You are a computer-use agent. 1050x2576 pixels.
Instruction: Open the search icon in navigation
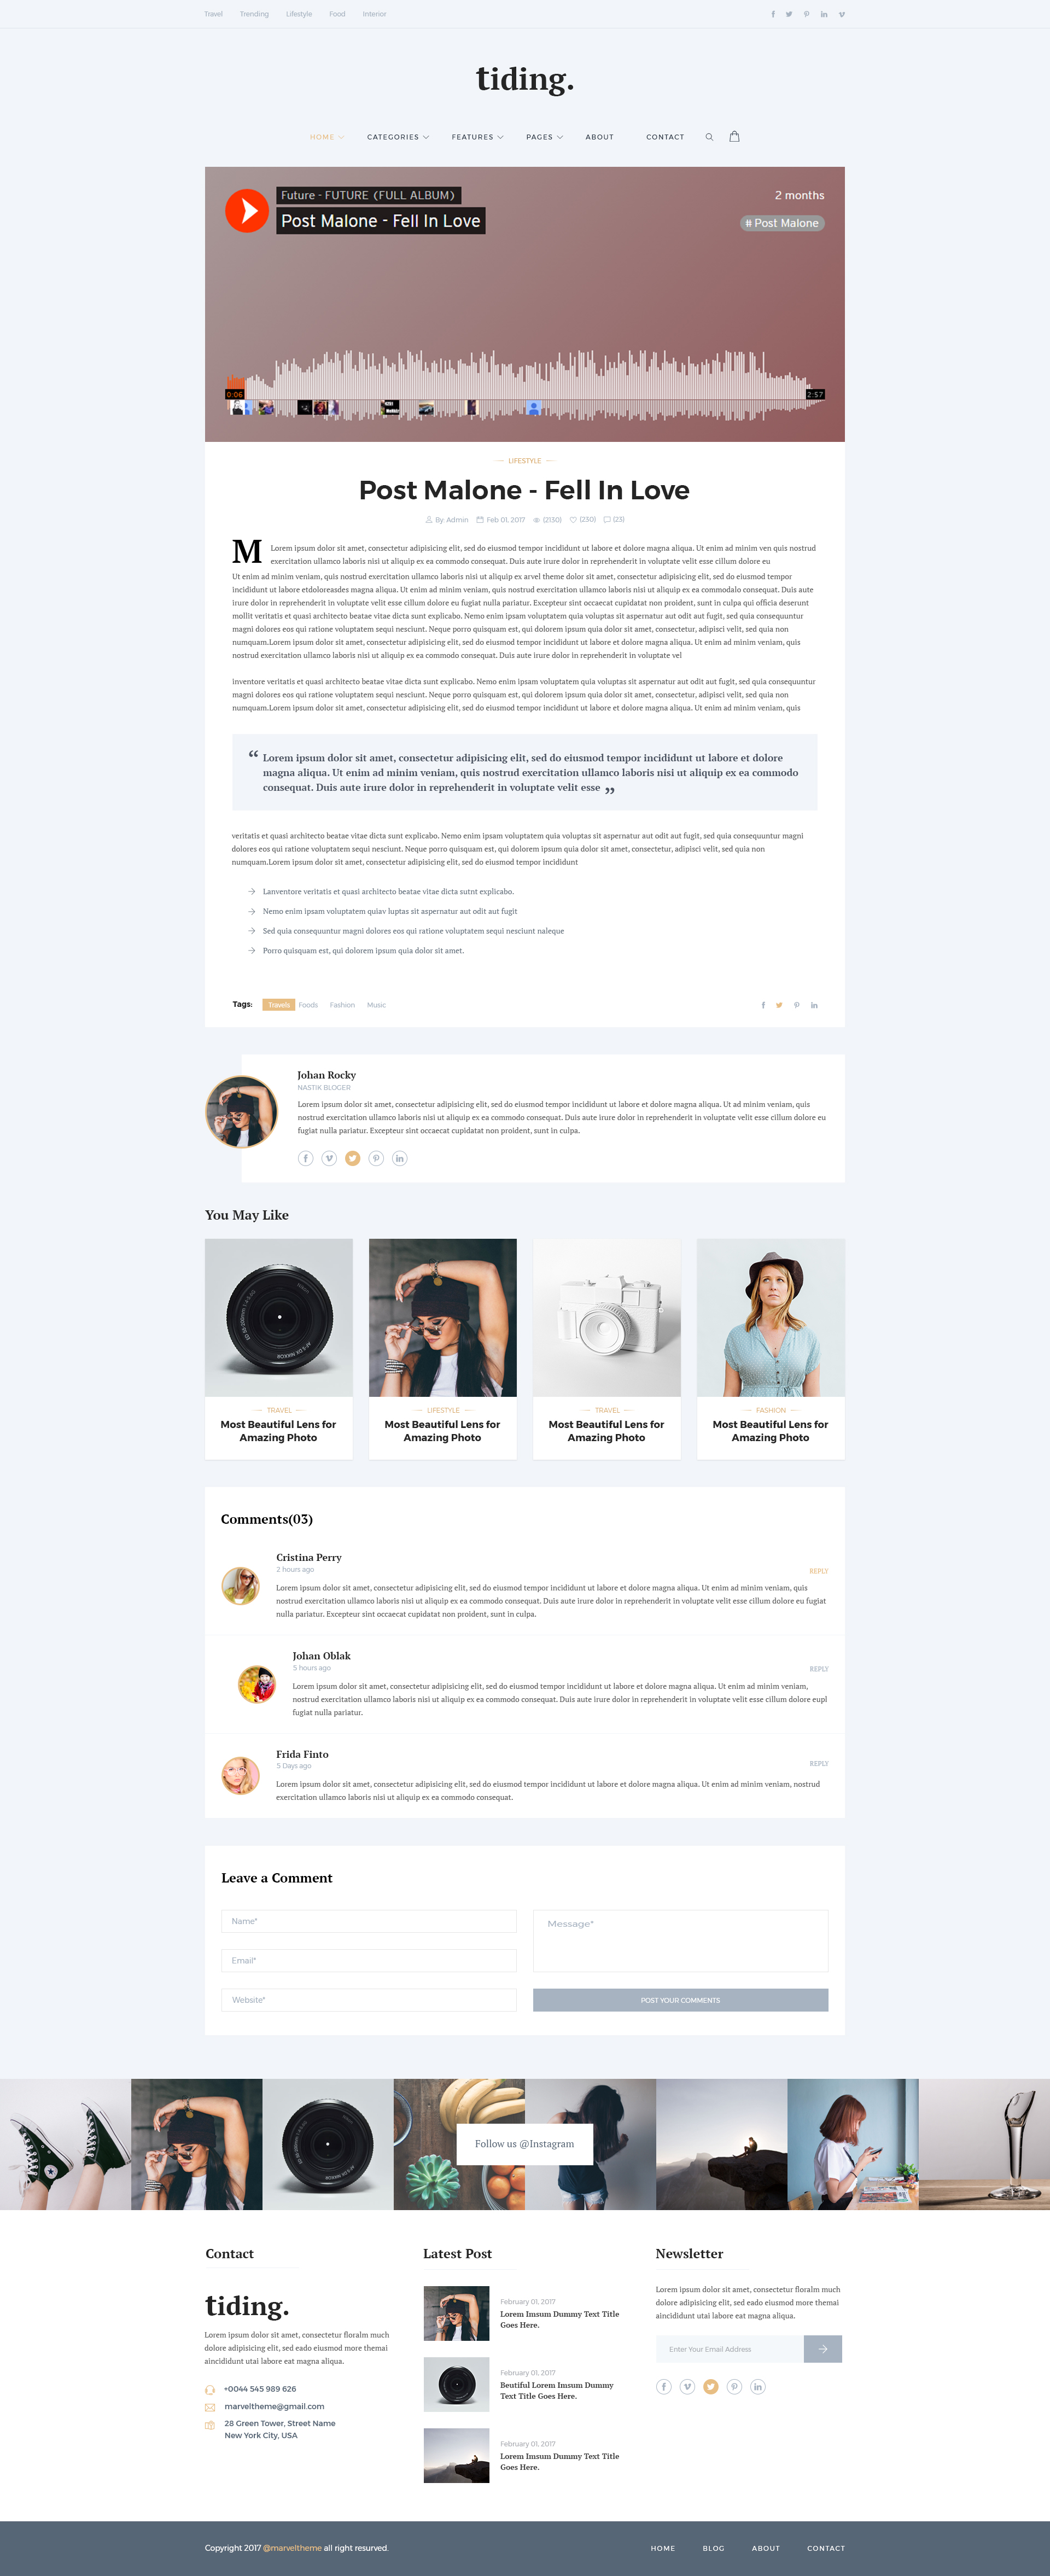coord(709,137)
